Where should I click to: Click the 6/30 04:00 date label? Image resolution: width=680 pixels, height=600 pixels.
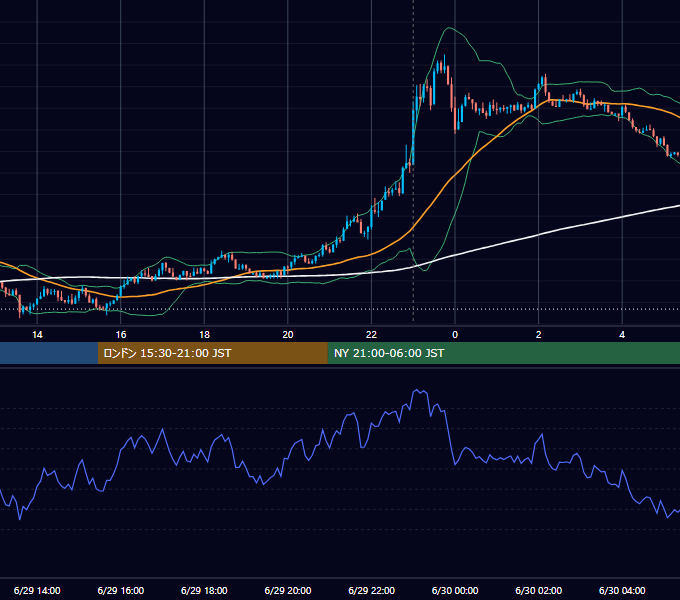[x=622, y=590]
